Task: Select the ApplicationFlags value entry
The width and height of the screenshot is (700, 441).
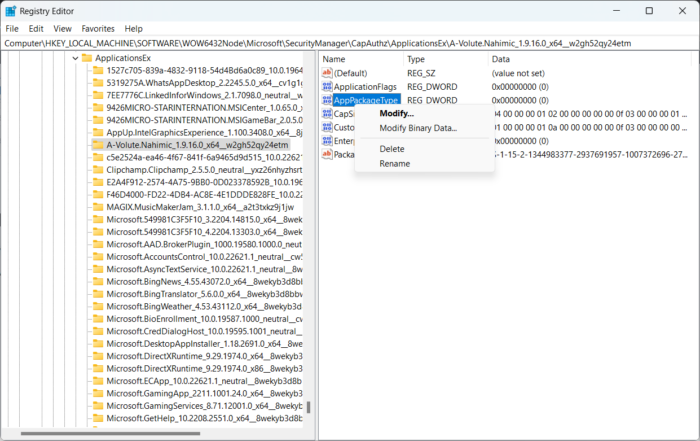Action: click(x=365, y=87)
